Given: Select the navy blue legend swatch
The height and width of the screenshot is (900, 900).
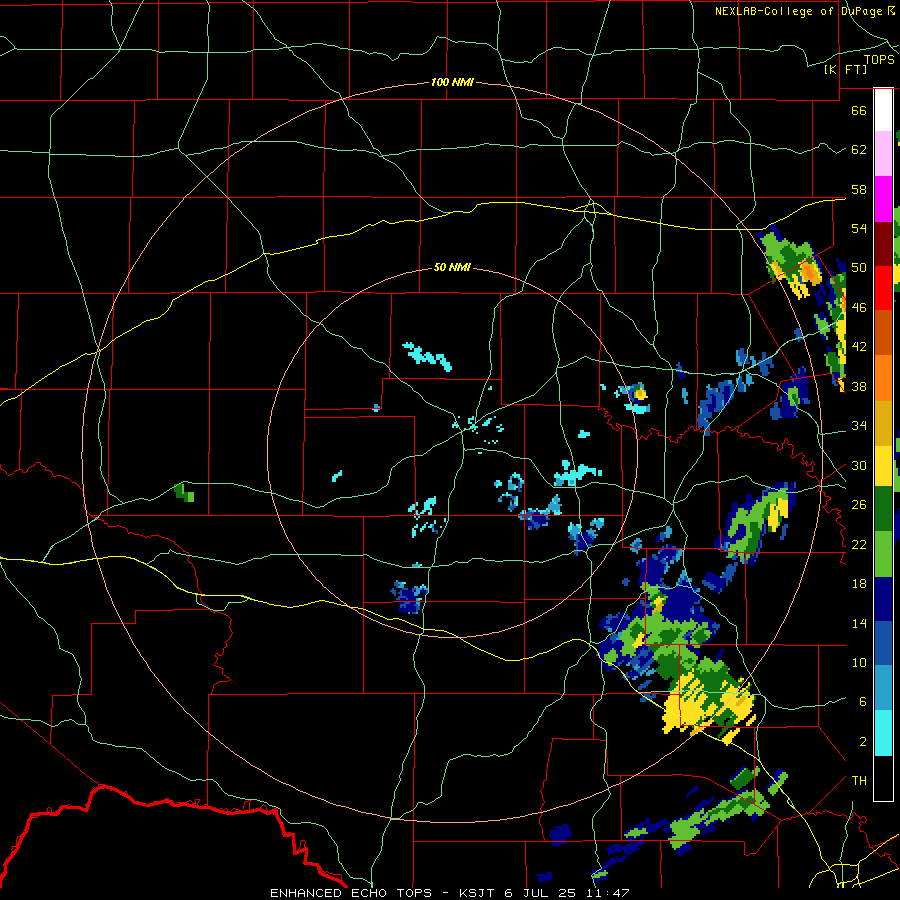Looking at the screenshot, I should (883, 599).
